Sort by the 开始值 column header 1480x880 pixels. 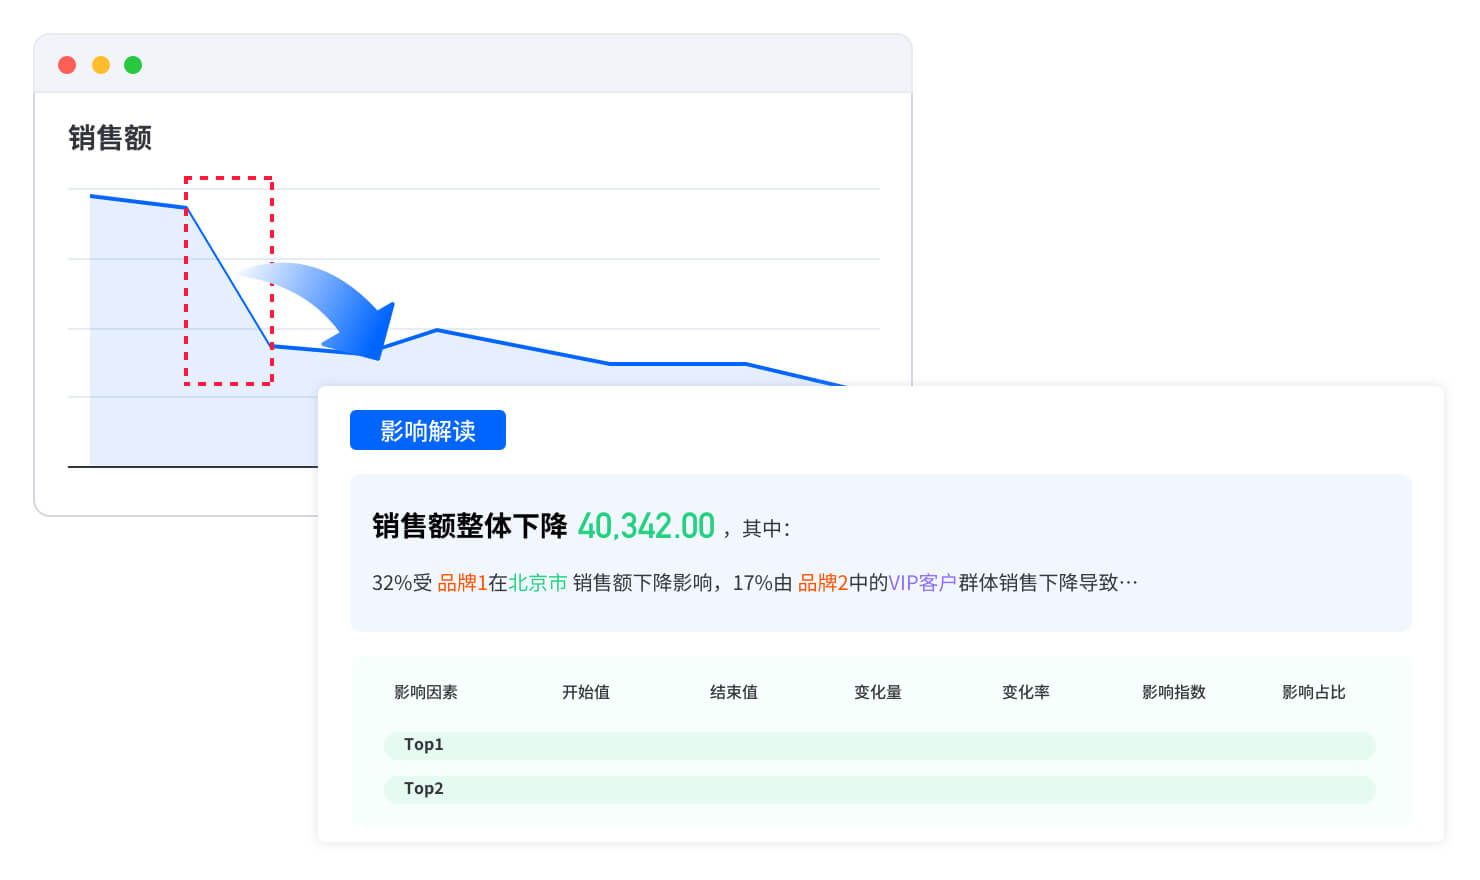click(x=585, y=692)
